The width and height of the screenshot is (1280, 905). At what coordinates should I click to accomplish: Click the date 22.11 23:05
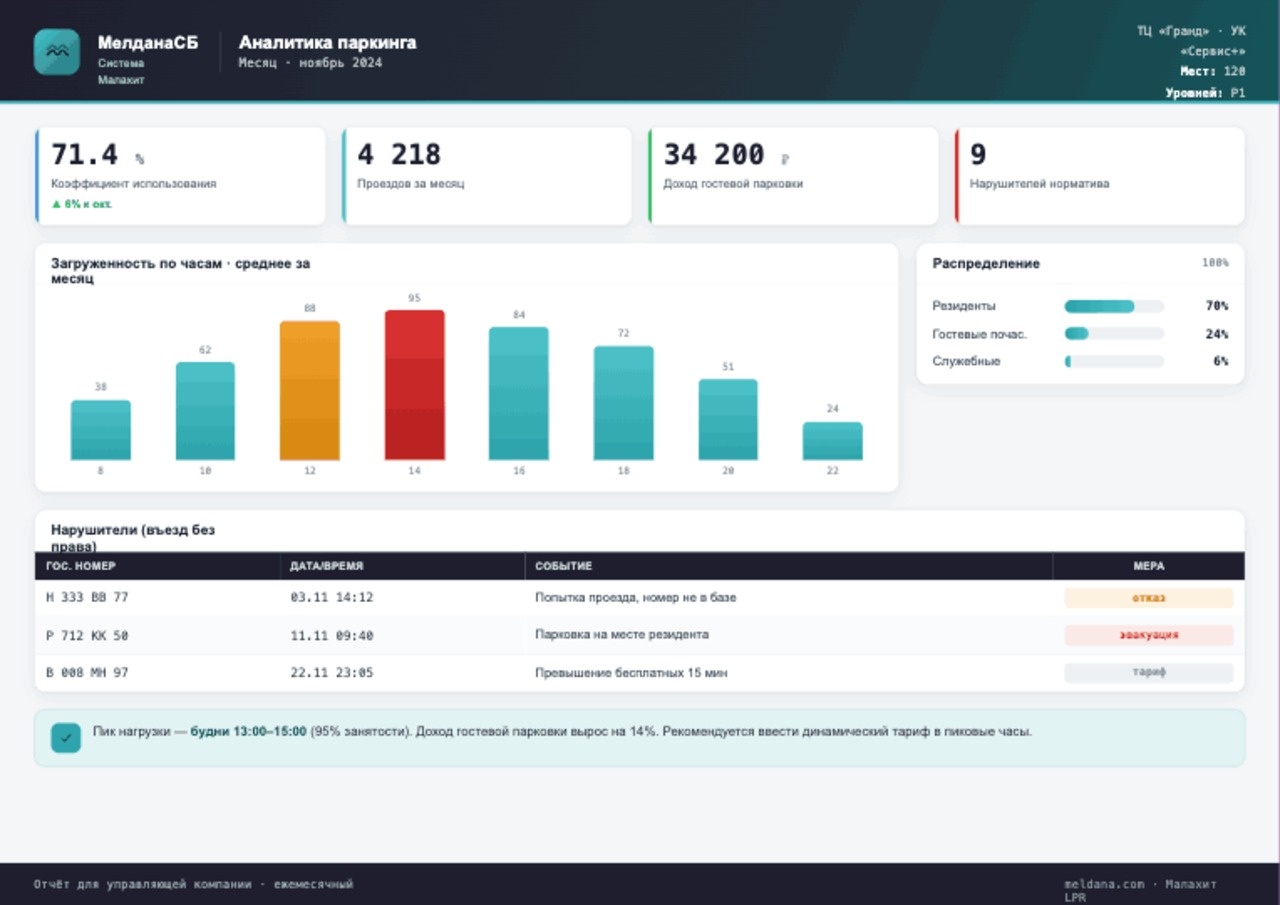tap(332, 673)
